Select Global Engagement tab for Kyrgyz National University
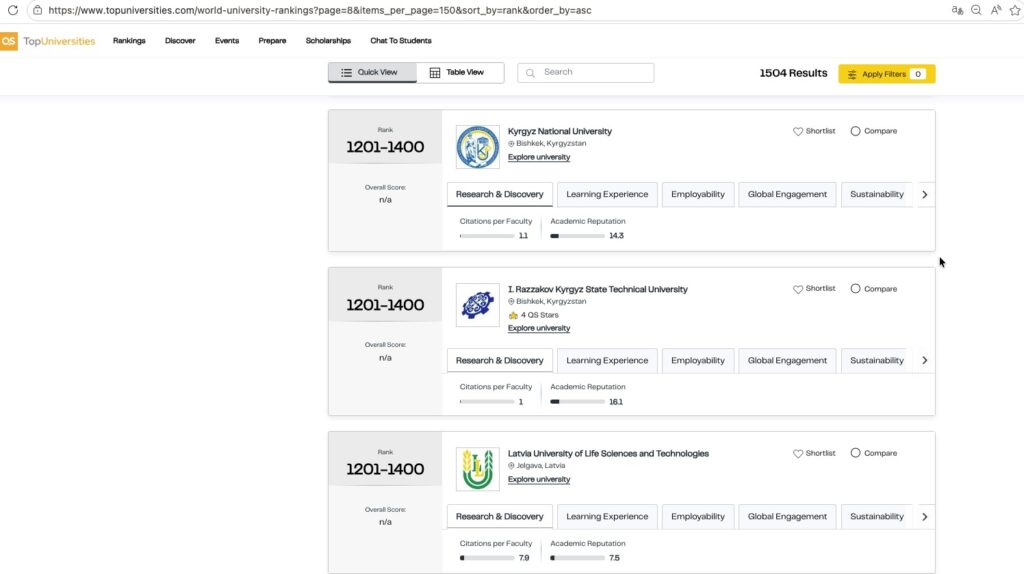 [787, 195]
